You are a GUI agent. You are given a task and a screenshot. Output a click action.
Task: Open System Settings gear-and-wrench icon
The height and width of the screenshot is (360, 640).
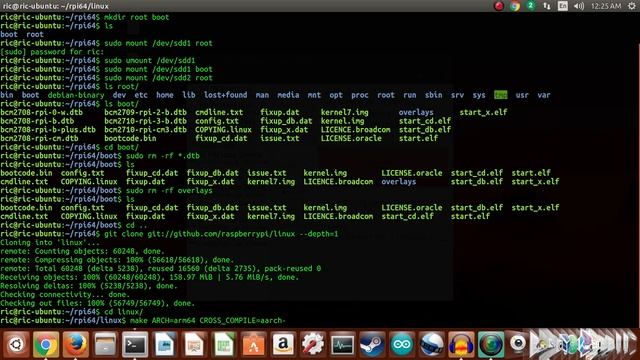[313, 345]
